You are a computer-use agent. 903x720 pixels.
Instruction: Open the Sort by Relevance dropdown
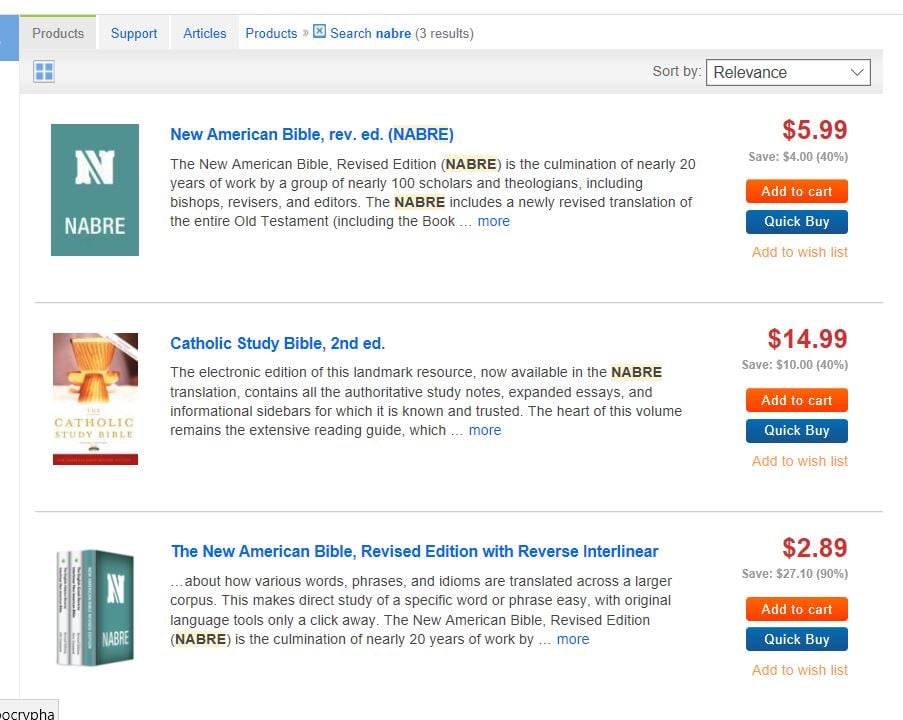click(788, 72)
